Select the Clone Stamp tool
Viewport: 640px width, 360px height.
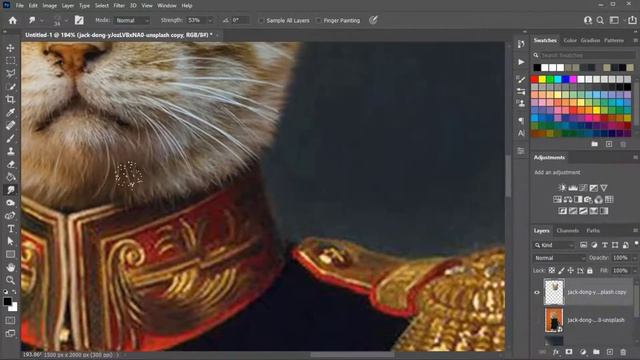(x=10, y=151)
